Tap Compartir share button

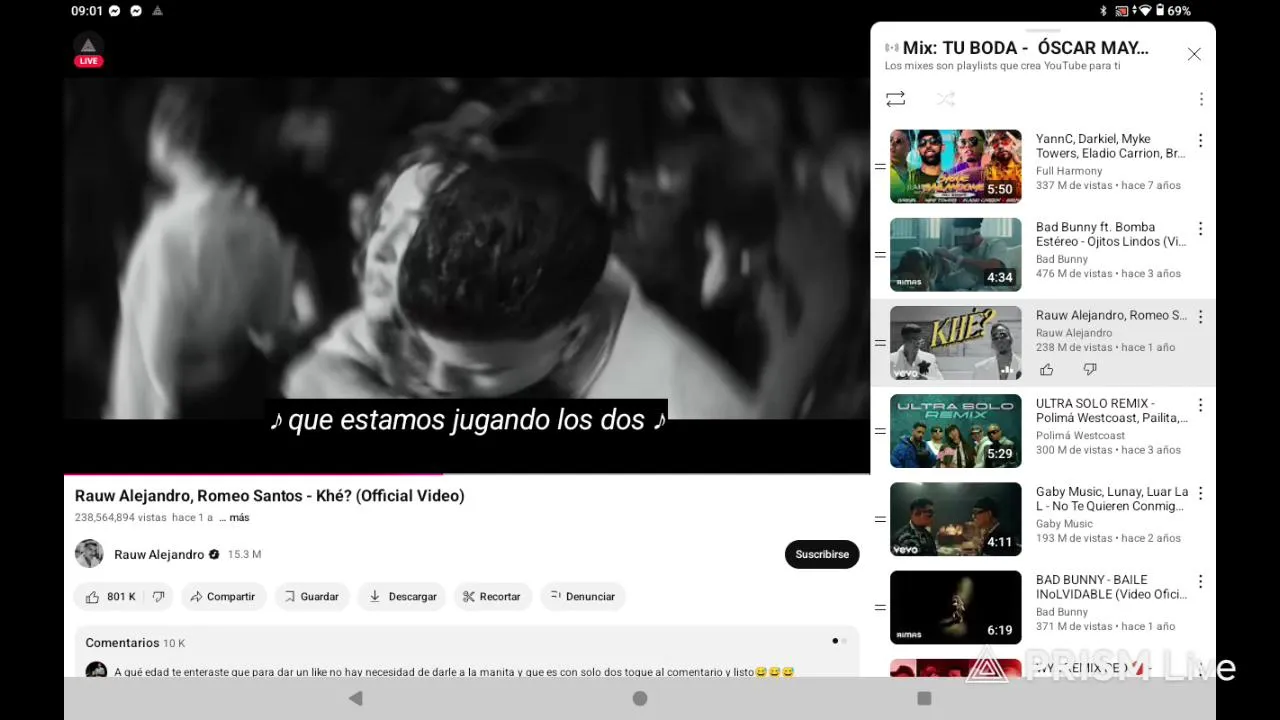click(223, 597)
